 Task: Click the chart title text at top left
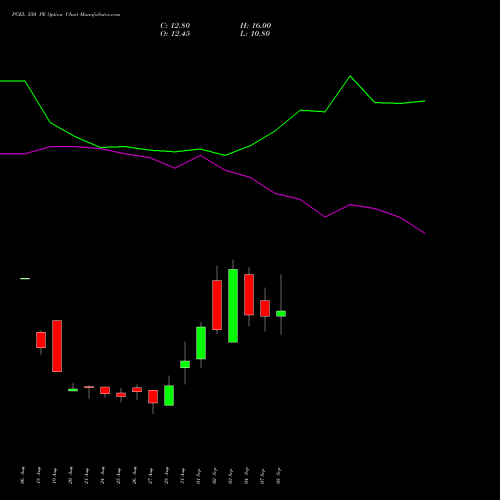pos(66,15)
